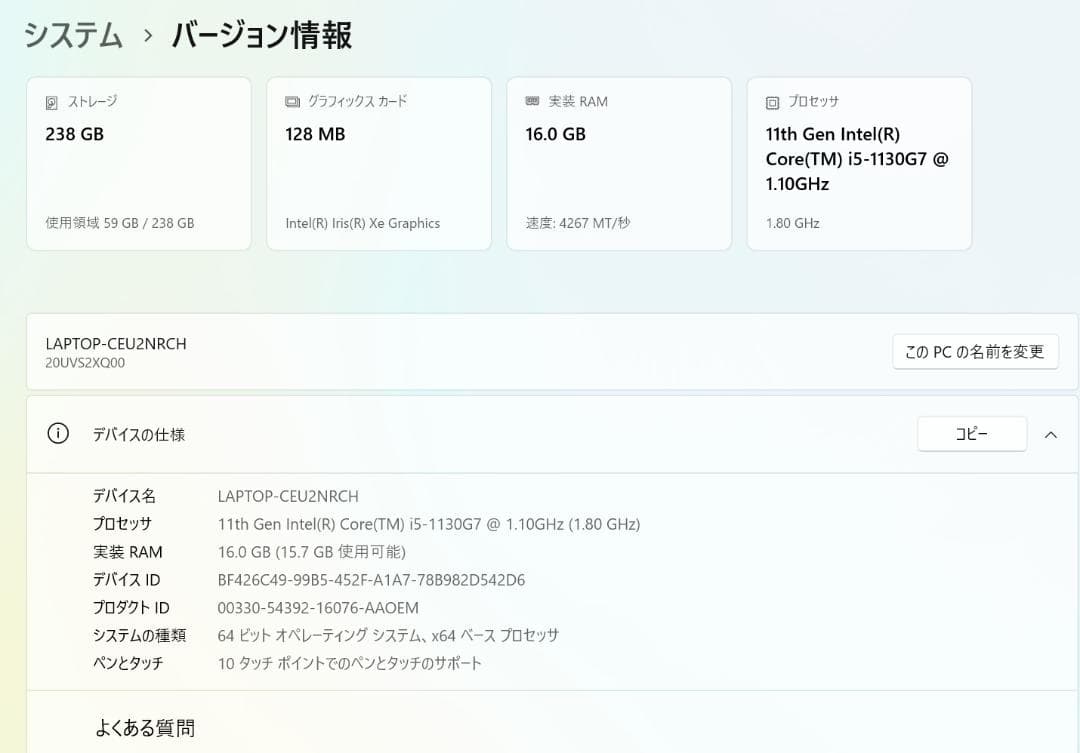The image size is (1080, 753).
Task: Collapse the デバイスの仕様 section
Action: (1051, 434)
